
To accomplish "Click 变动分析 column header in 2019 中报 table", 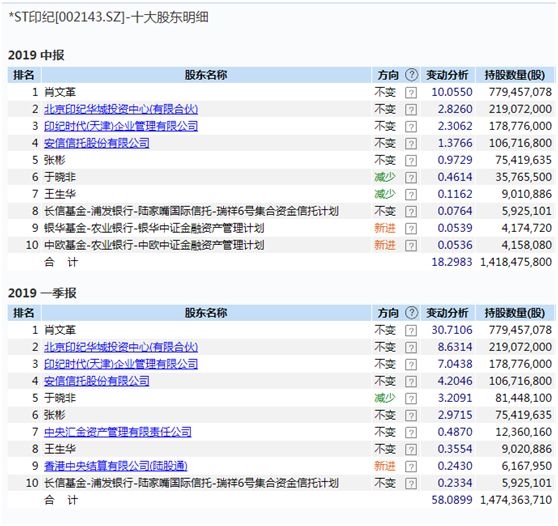I will pyautogui.click(x=447, y=75).
